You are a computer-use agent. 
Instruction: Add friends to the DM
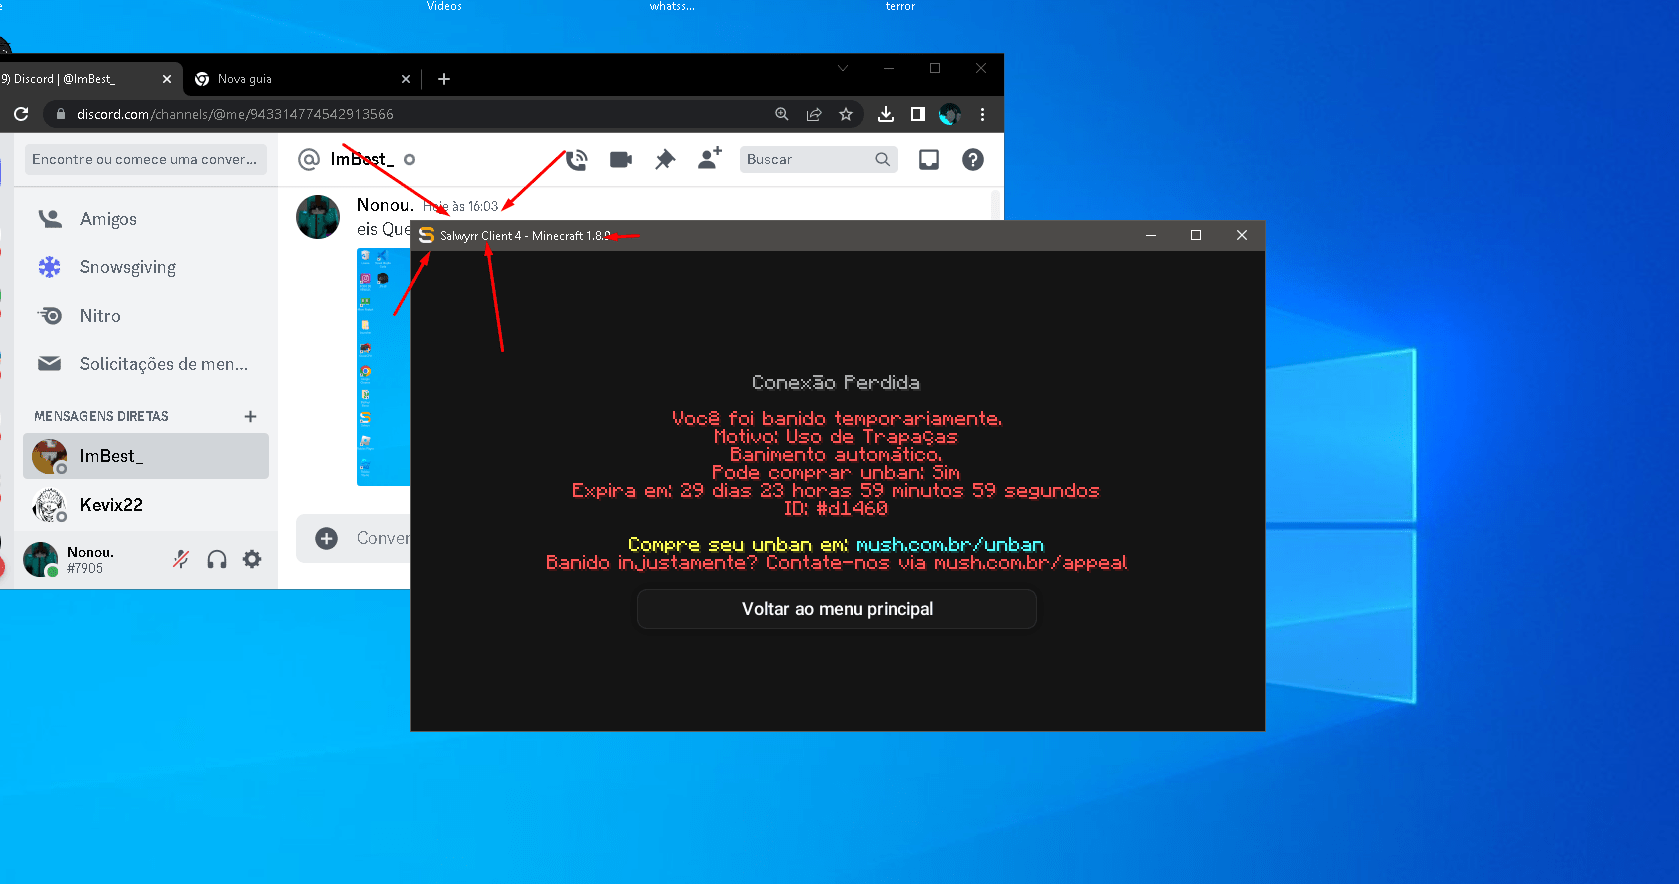tap(709, 159)
